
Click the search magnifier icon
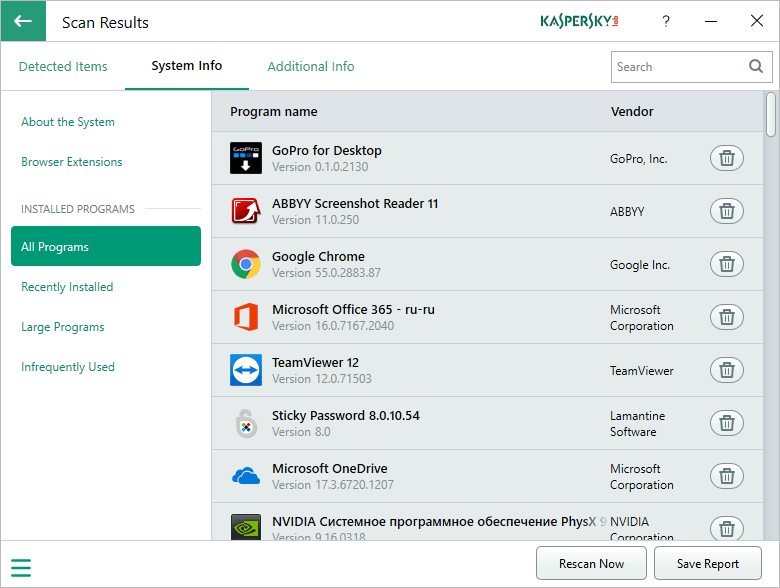pyautogui.click(x=756, y=67)
